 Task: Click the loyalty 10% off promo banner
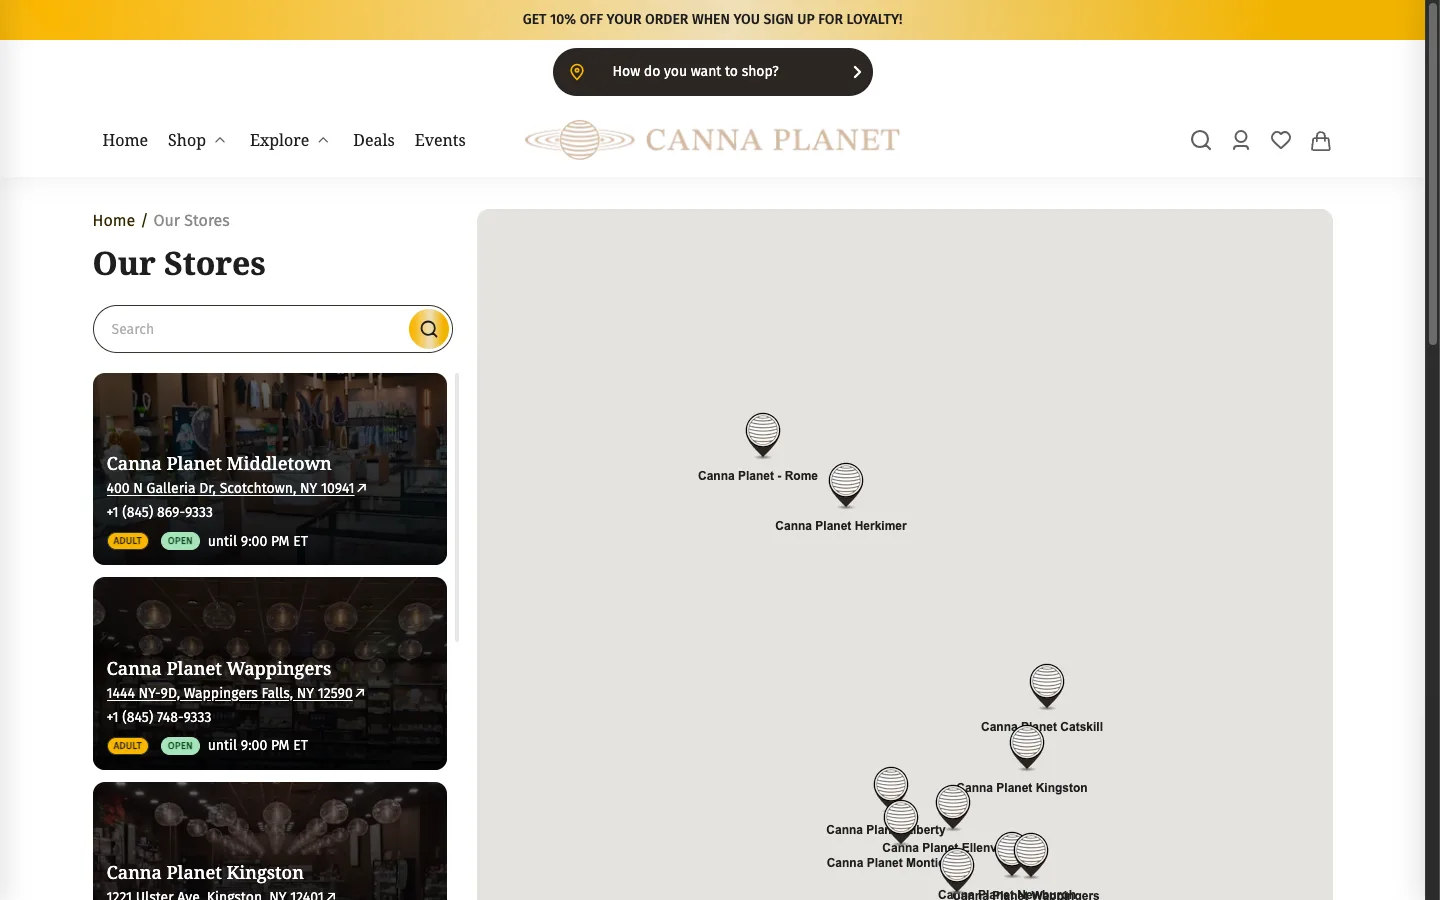point(712,19)
